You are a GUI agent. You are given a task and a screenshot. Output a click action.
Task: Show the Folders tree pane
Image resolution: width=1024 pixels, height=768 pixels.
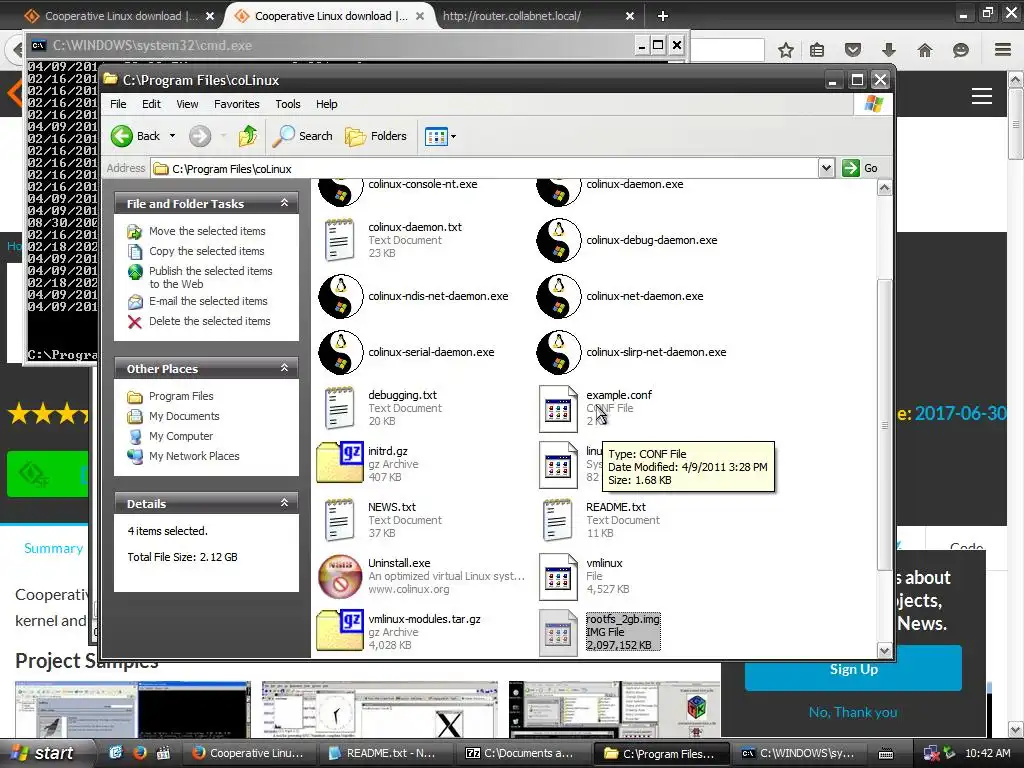pyautogui.click(x=376, y=136)
